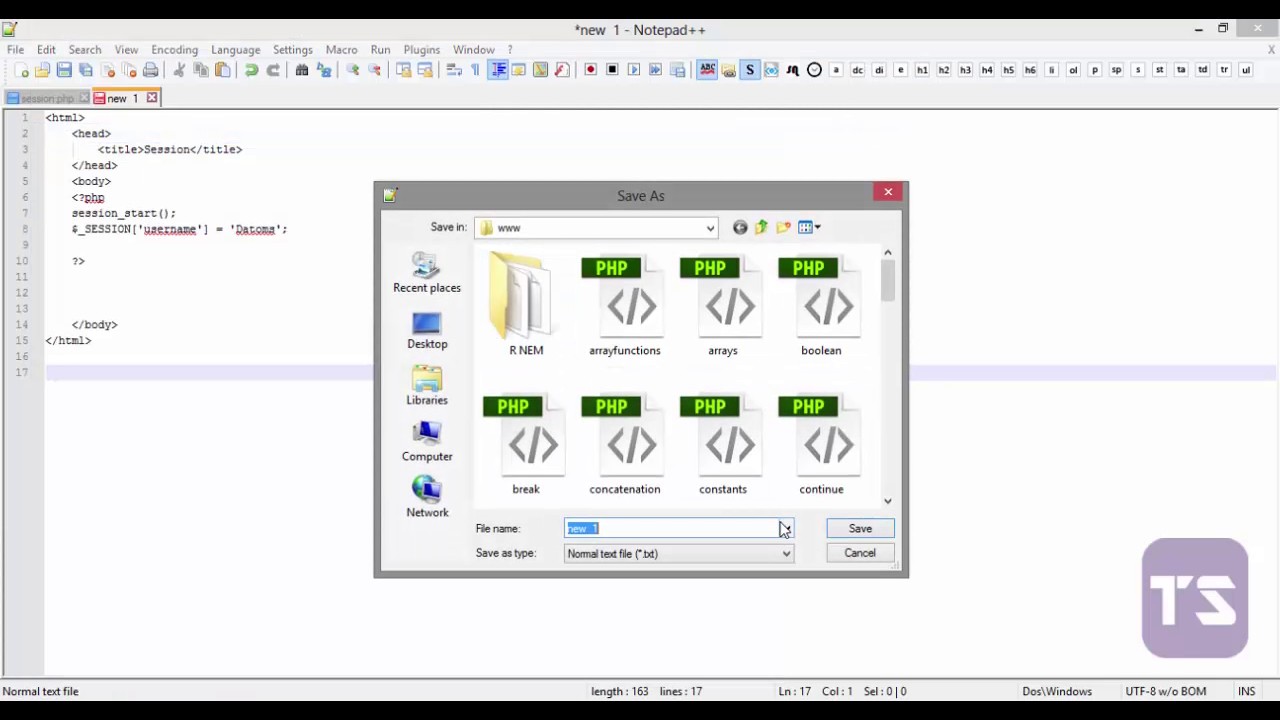
Task: Click the Save button
Action: (860, 528)
